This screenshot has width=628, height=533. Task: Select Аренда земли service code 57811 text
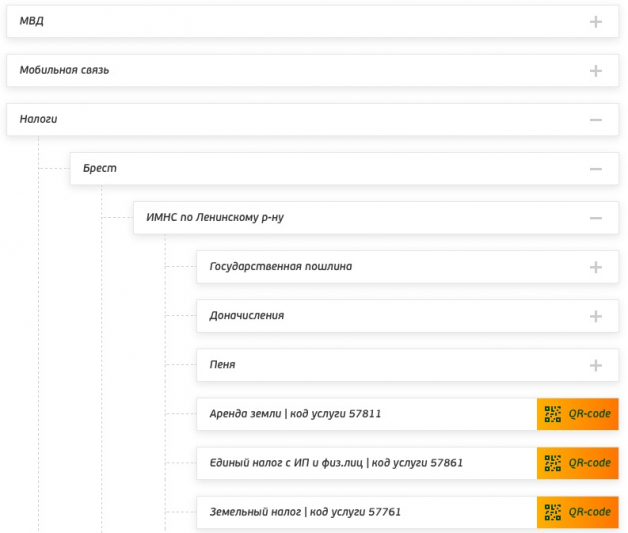295,414
